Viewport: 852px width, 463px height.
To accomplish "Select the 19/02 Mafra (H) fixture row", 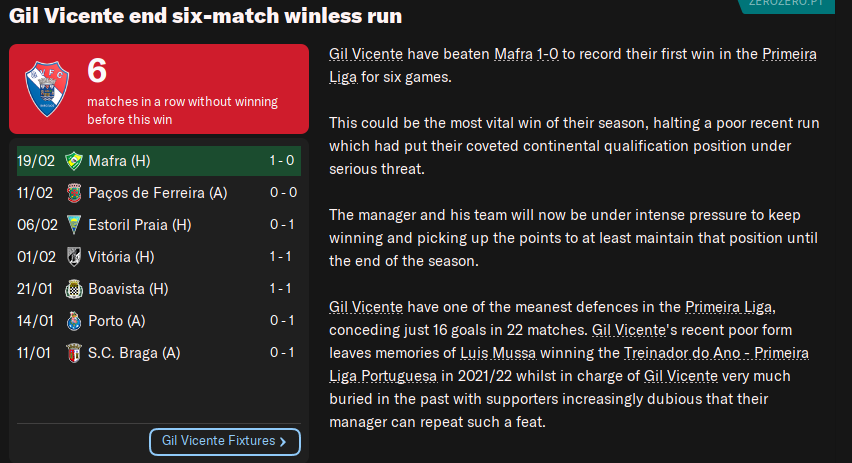I will click(x=158, y=161).
